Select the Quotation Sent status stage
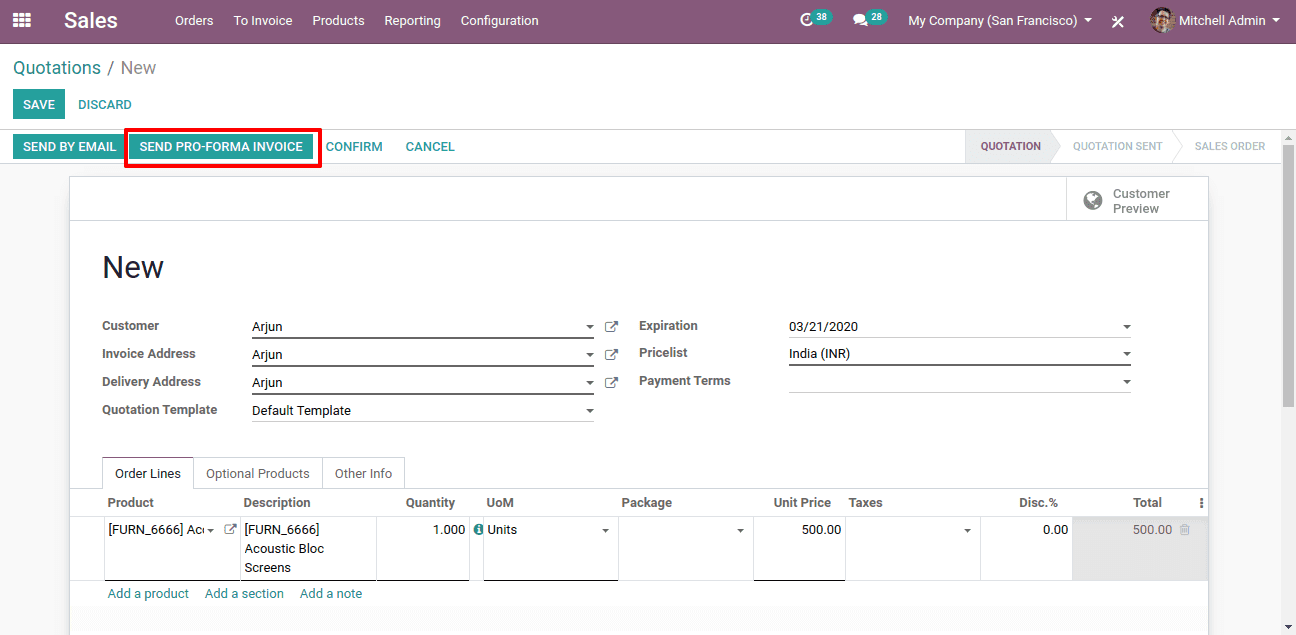Viewport: 1296px width, 635px height. (x=1117, y=146)
